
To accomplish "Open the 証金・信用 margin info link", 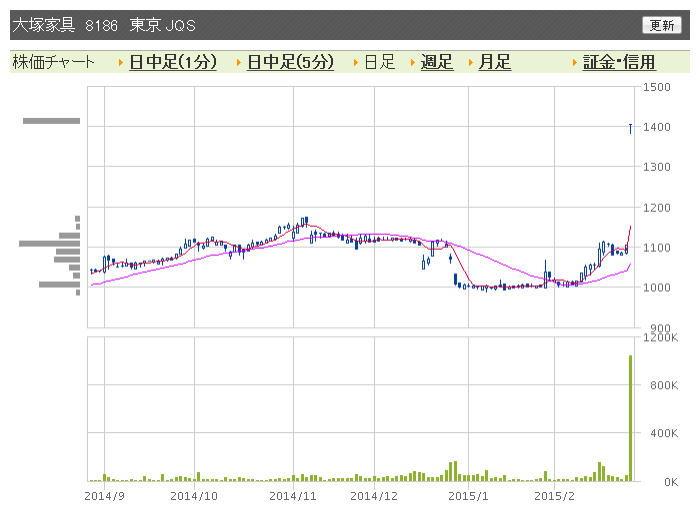I will coord(619,62).
